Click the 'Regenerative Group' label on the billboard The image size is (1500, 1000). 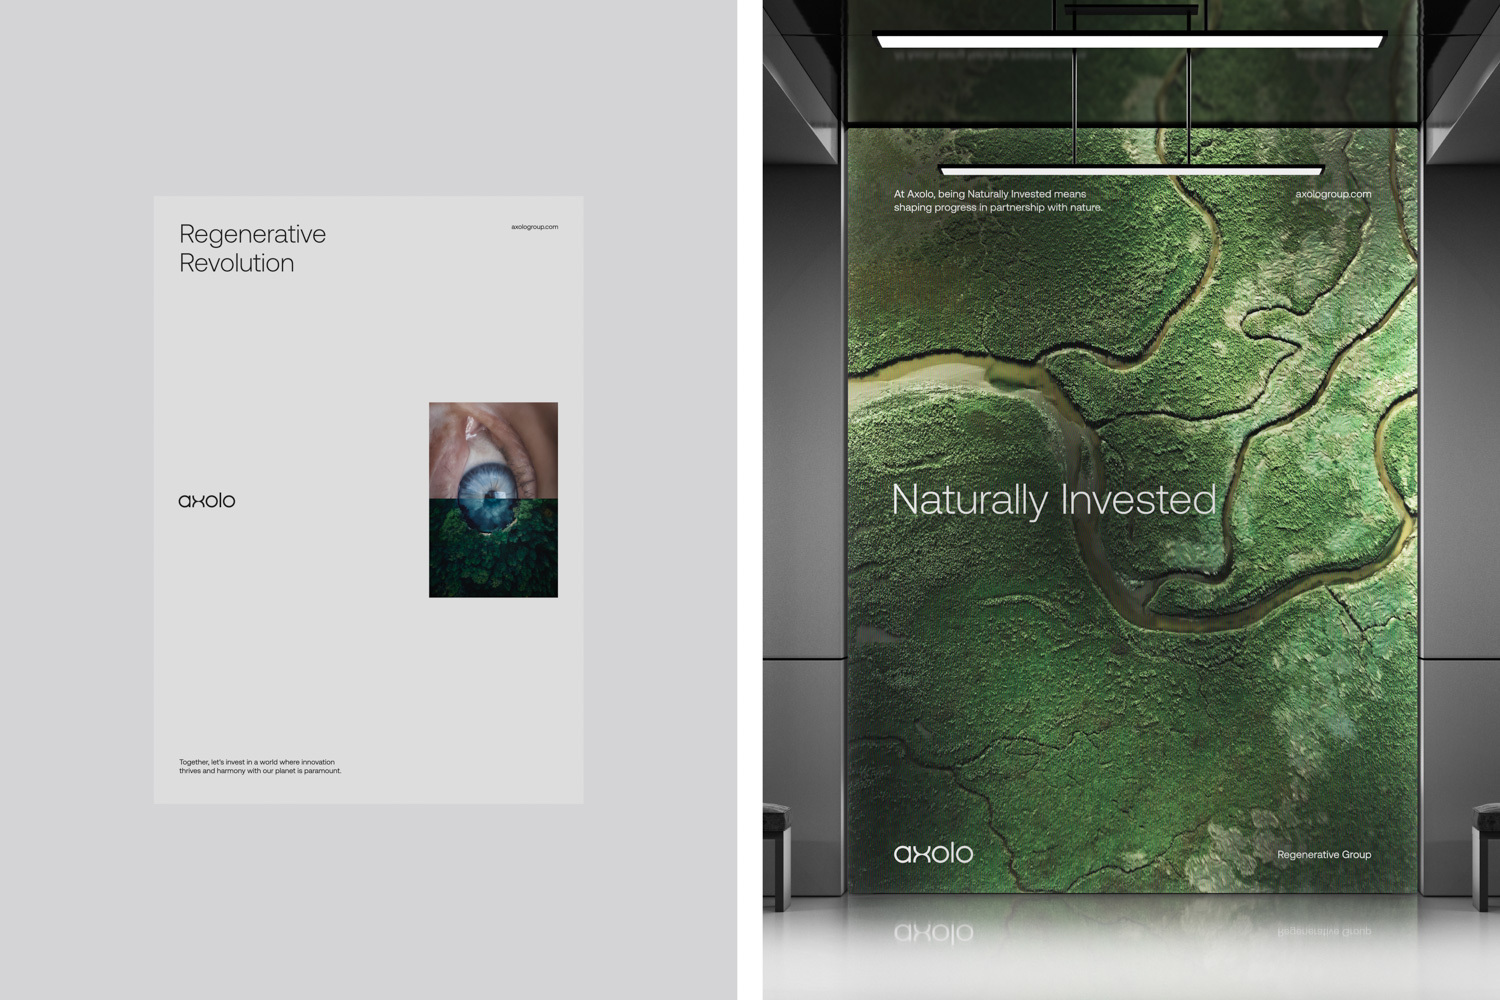[1324, 855]
